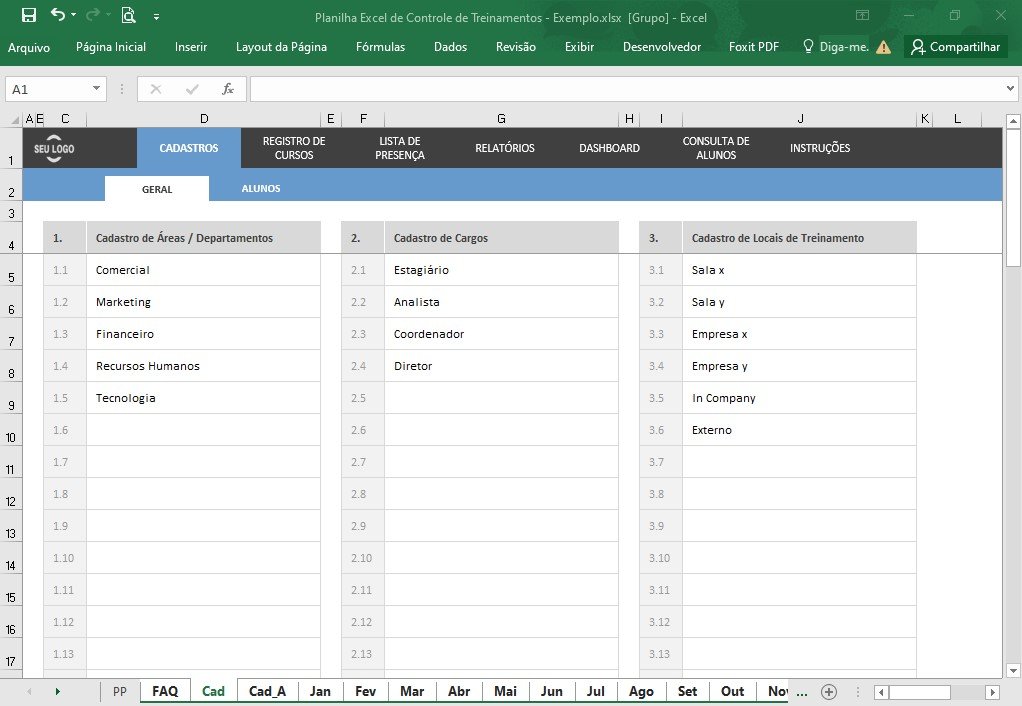Open the Name Box dropdown arrow
Image resolution: width=1022 pixels, height=706 pixels.
point(96,89)
